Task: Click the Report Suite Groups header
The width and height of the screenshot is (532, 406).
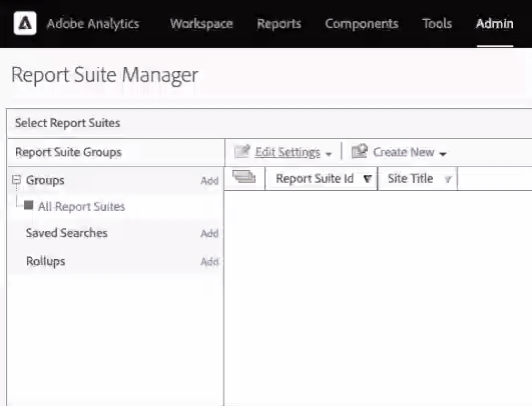Action: tap(69, 152)
